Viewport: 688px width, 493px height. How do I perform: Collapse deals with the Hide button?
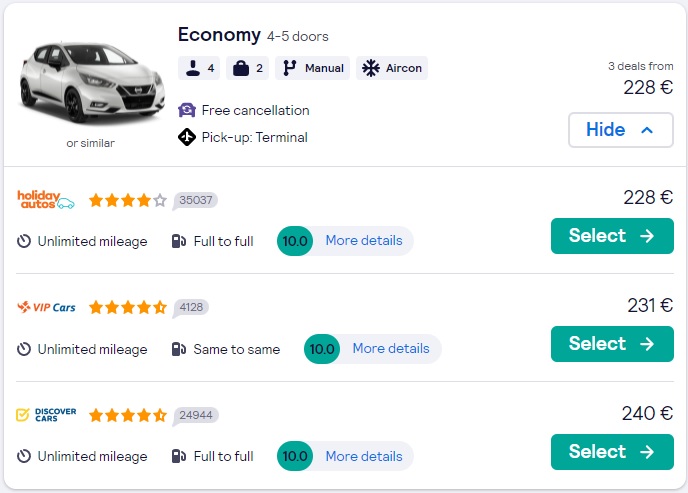620,130
